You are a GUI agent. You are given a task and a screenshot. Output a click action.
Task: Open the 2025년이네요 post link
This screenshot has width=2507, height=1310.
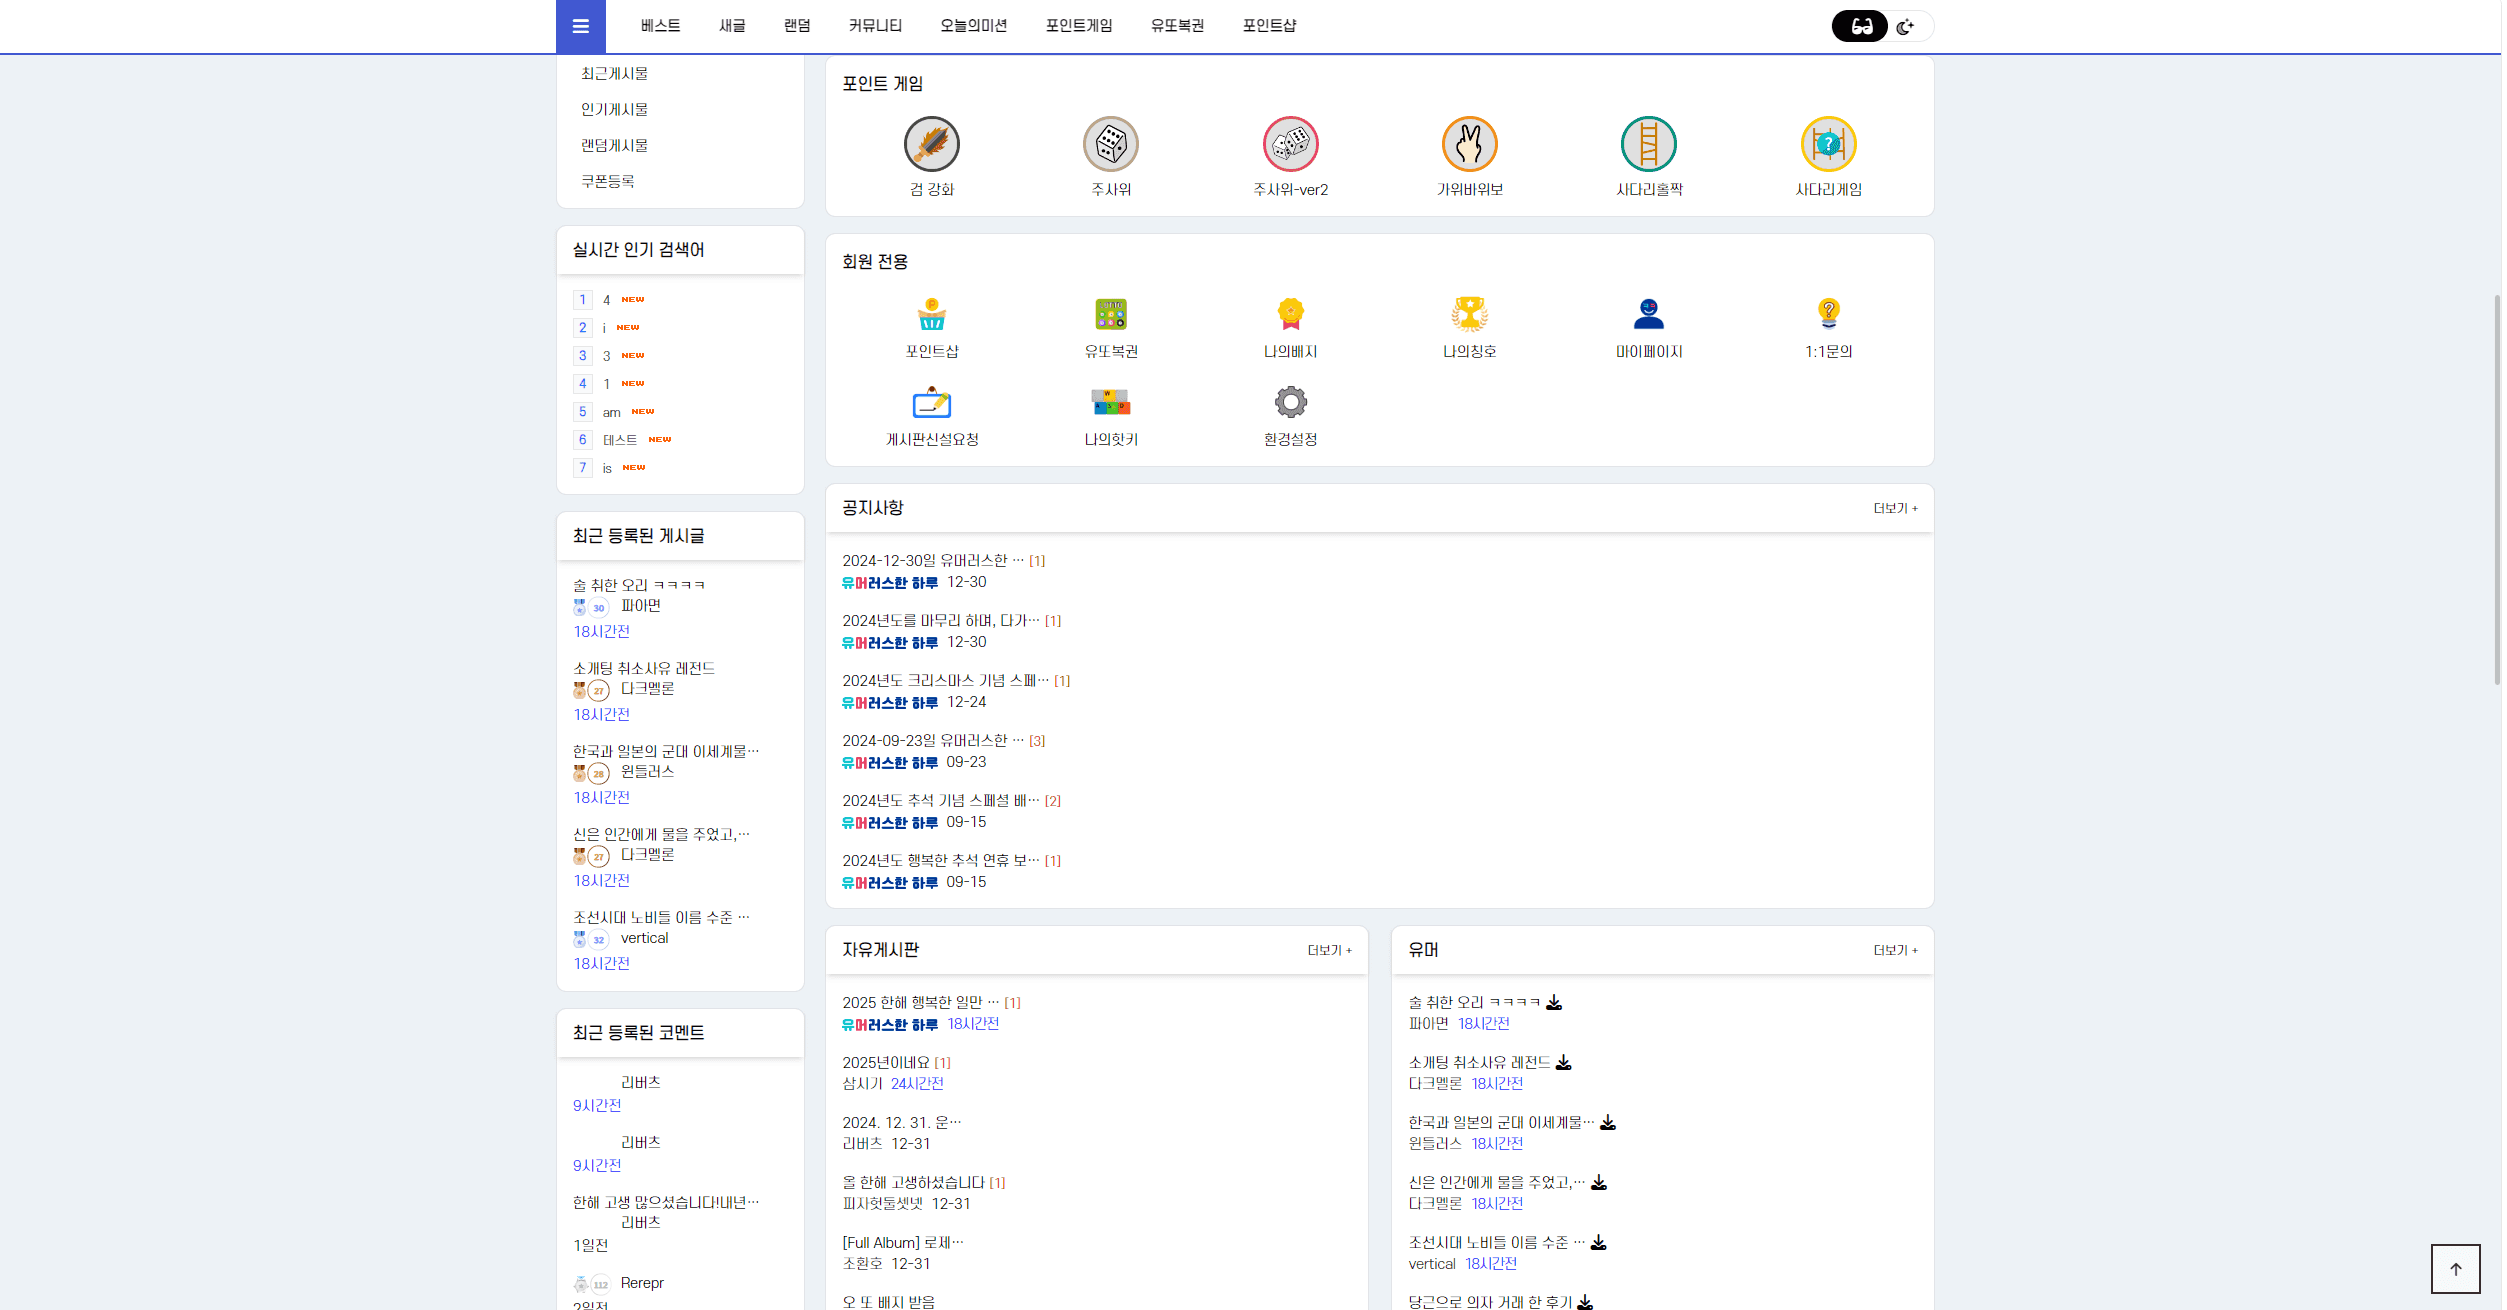(886, 1063)
